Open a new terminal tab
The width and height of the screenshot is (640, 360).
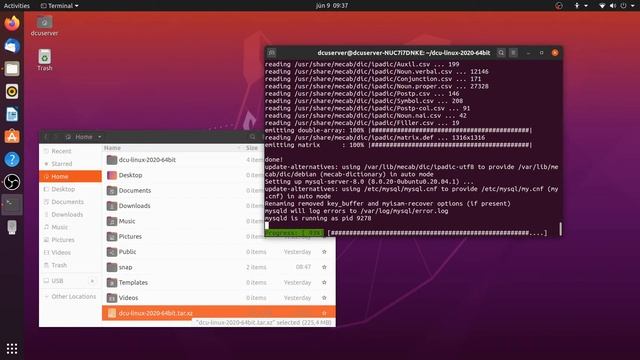(271, 53)
